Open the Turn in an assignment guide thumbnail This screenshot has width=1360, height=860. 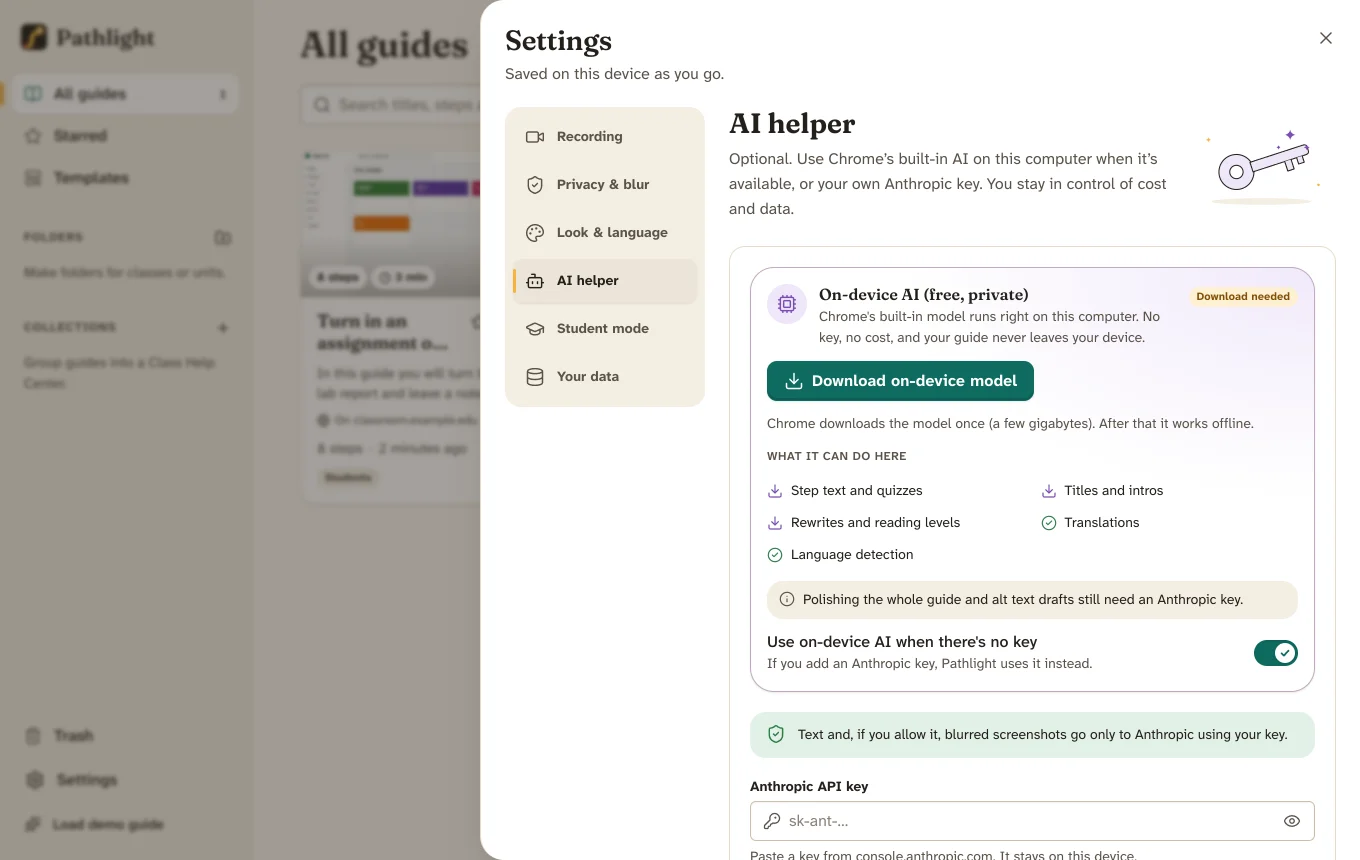click(x=392, y=224)
